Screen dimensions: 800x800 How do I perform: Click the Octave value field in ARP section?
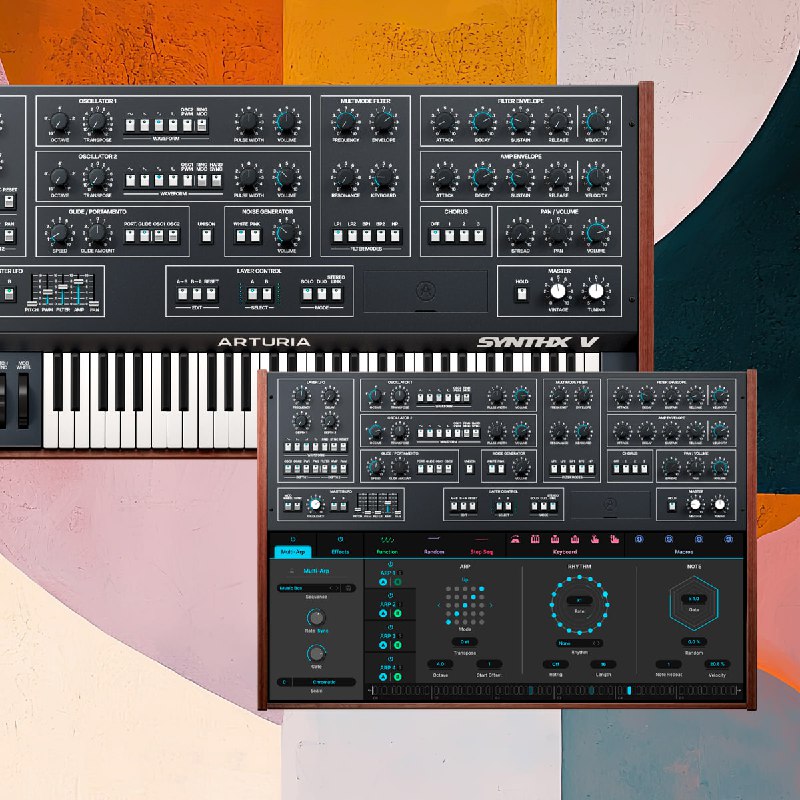point(440,664)
